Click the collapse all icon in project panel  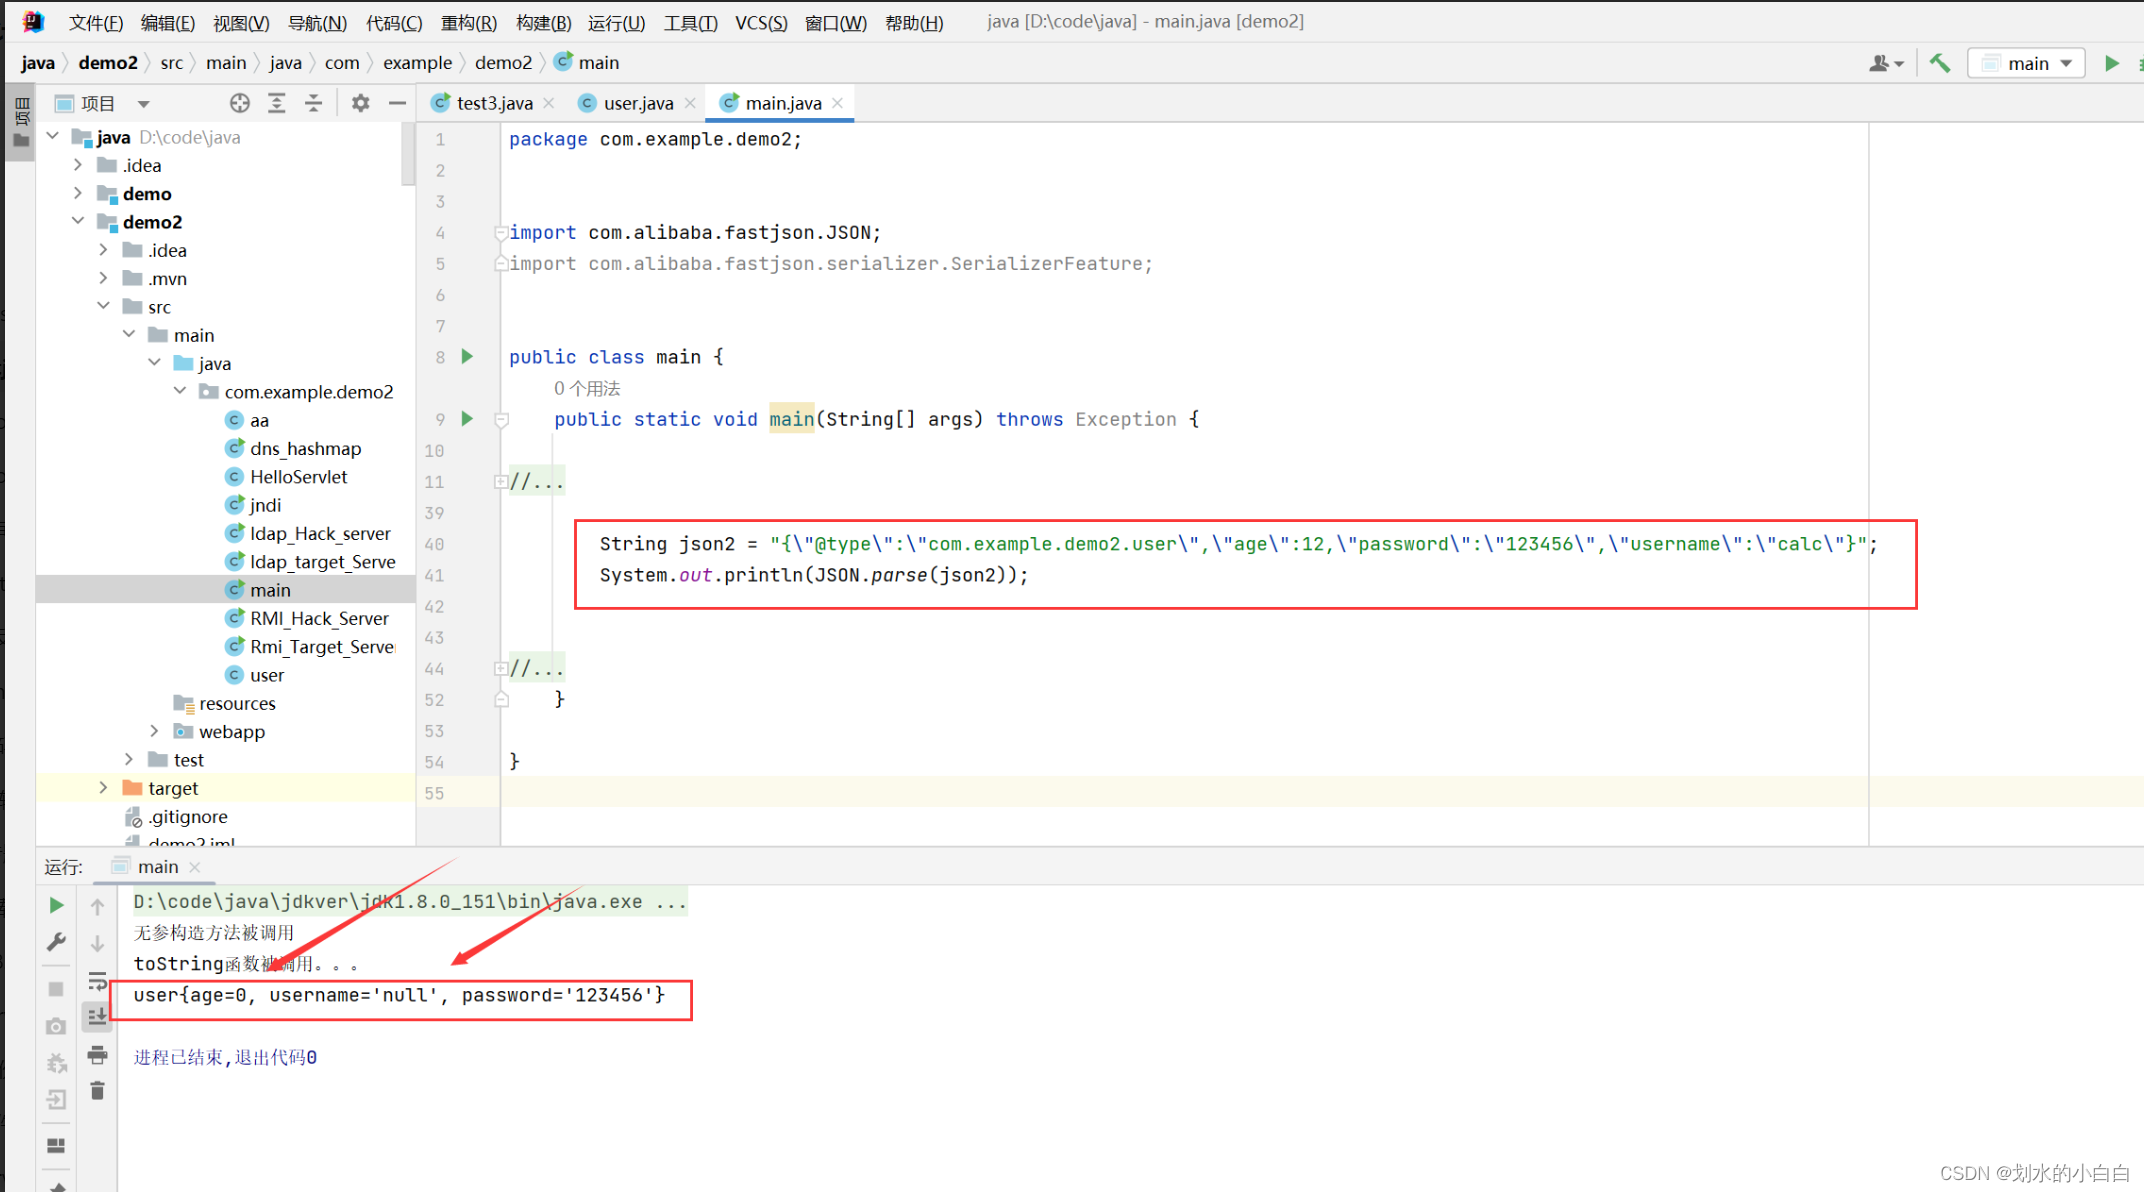pos(313,103)
